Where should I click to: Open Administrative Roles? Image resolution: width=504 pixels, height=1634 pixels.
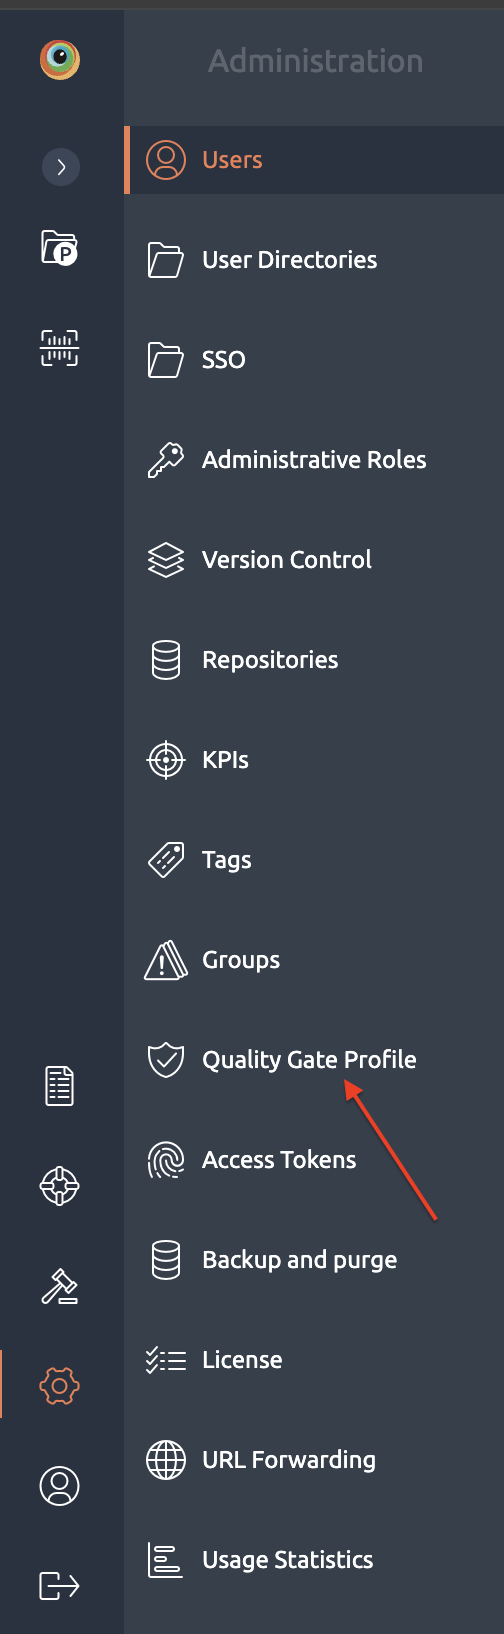314,460
